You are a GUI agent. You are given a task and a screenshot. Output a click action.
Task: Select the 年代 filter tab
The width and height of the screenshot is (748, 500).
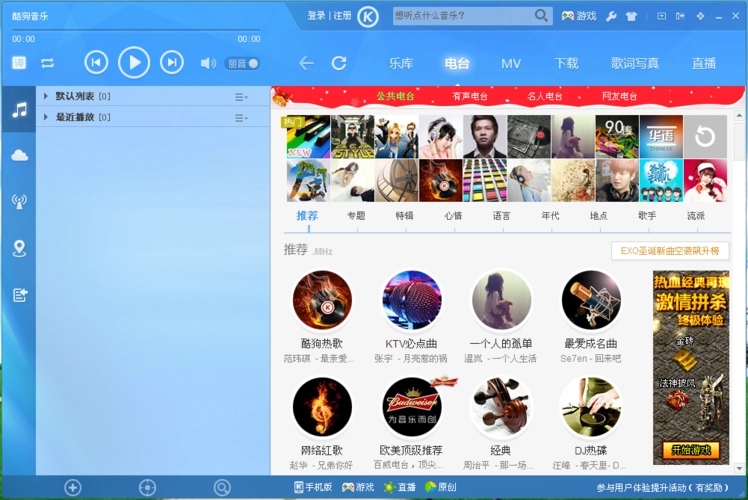550,216
